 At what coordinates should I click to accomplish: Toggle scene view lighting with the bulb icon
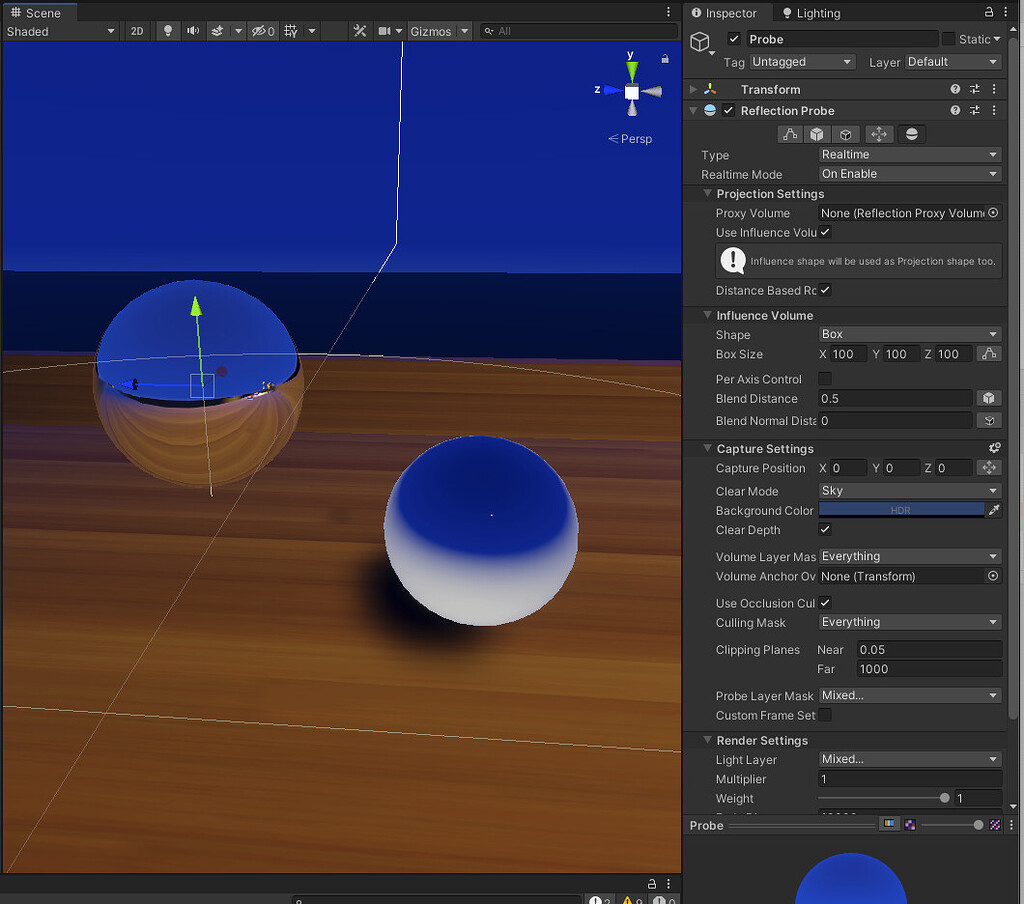pos(167,31)
